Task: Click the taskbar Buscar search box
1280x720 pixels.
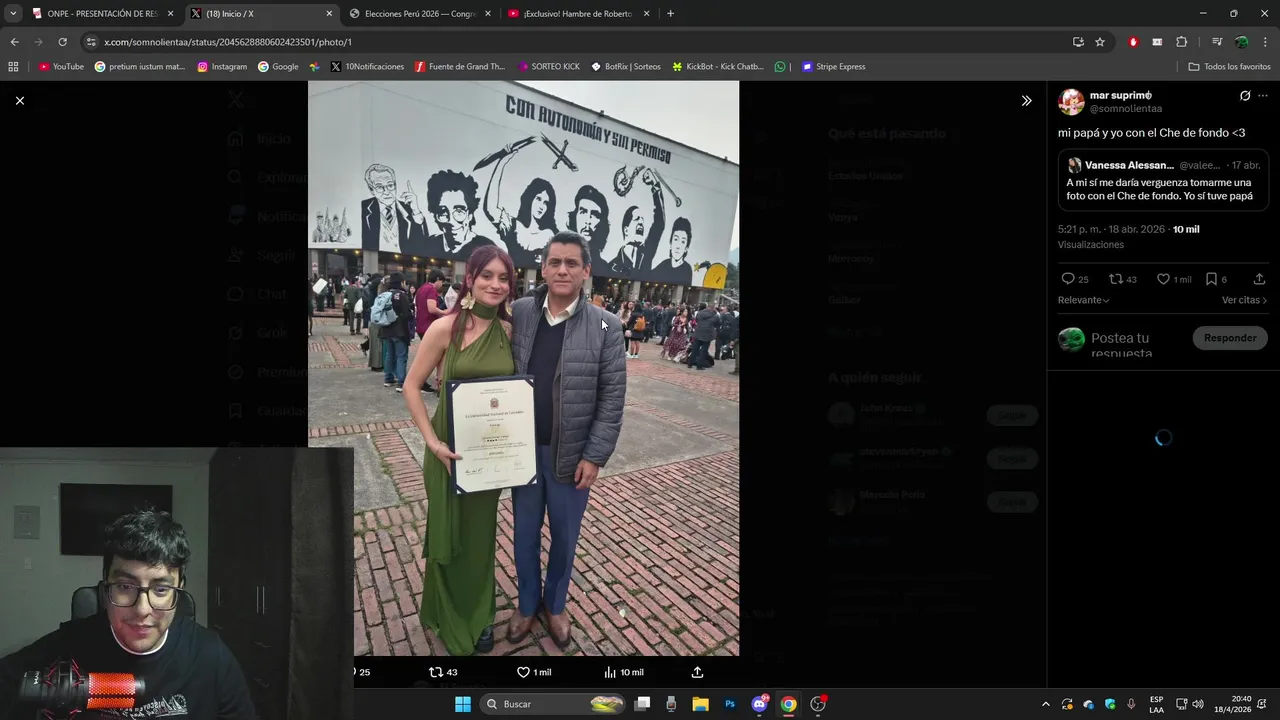Action: [x=553, y=704]
